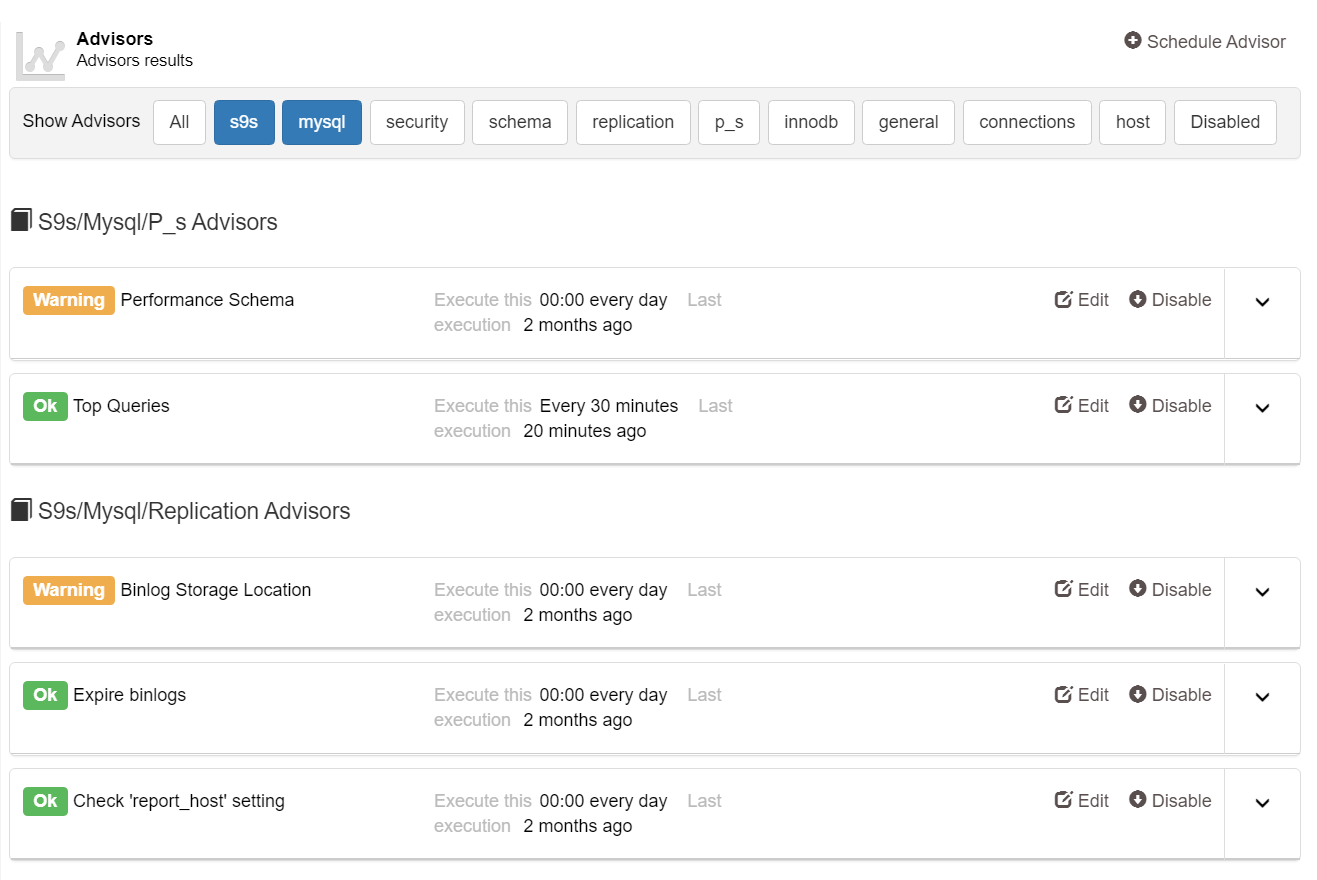Screen dimensions: 1317x880
Task: Click Edit text for Check 'report_host' setting
Action: [1093, 801]
